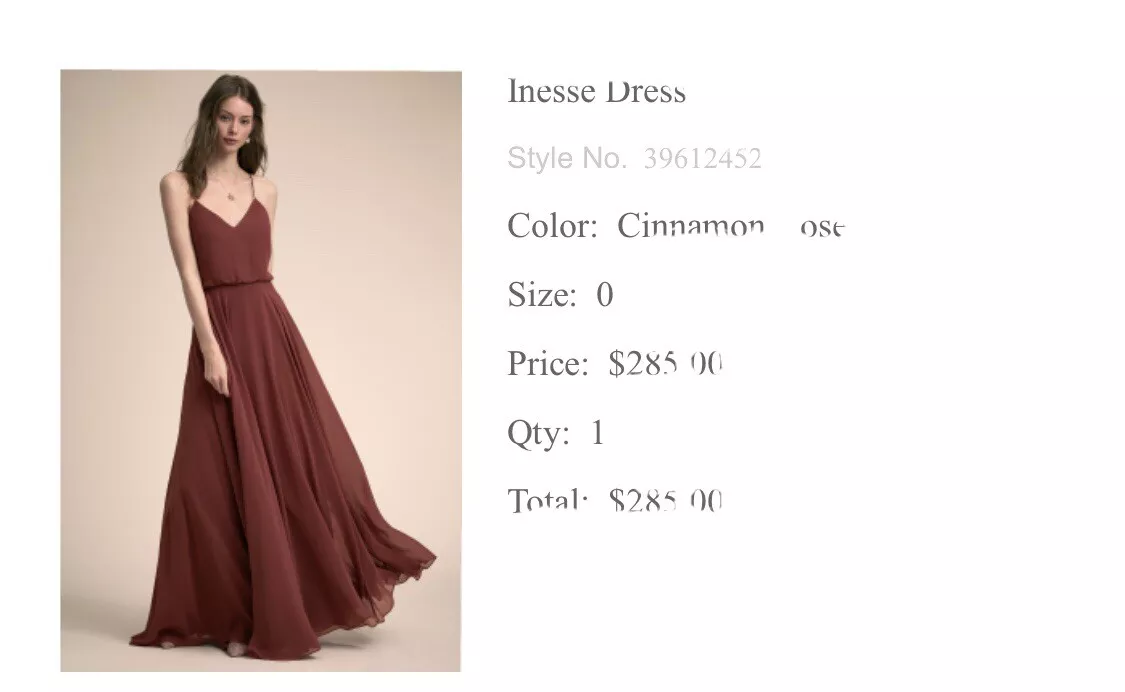
Task: Select the $285.00 price amount
Action: [665, 363]
